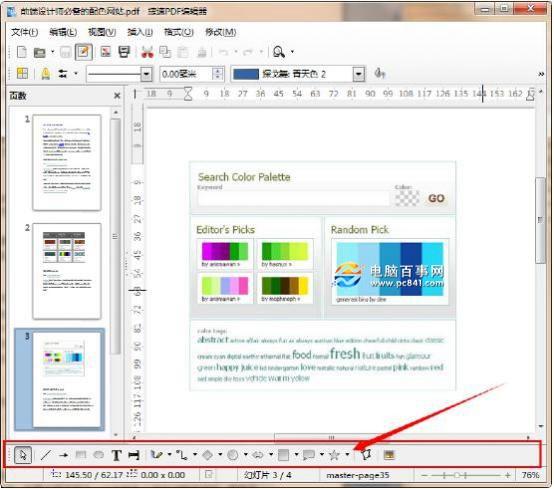Click the blue fill color swatch

[x=246, y=74]
